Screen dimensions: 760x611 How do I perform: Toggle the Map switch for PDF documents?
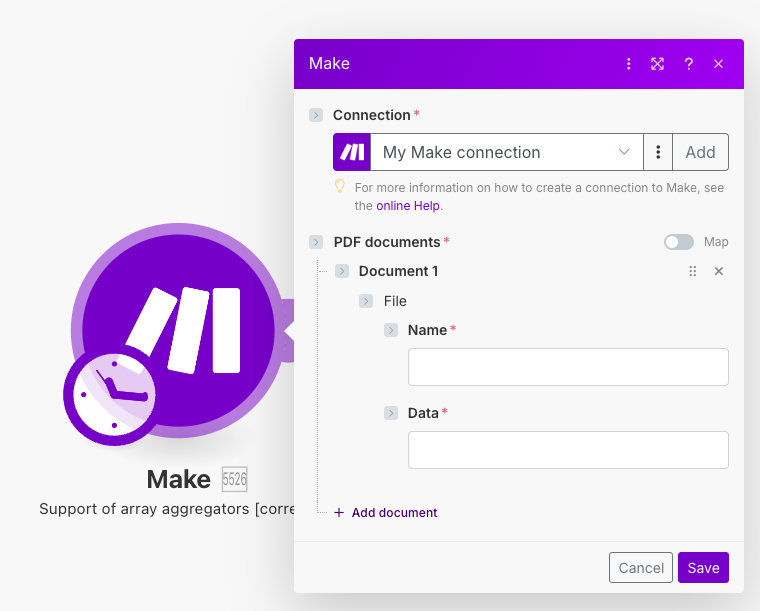pos(679,242)
